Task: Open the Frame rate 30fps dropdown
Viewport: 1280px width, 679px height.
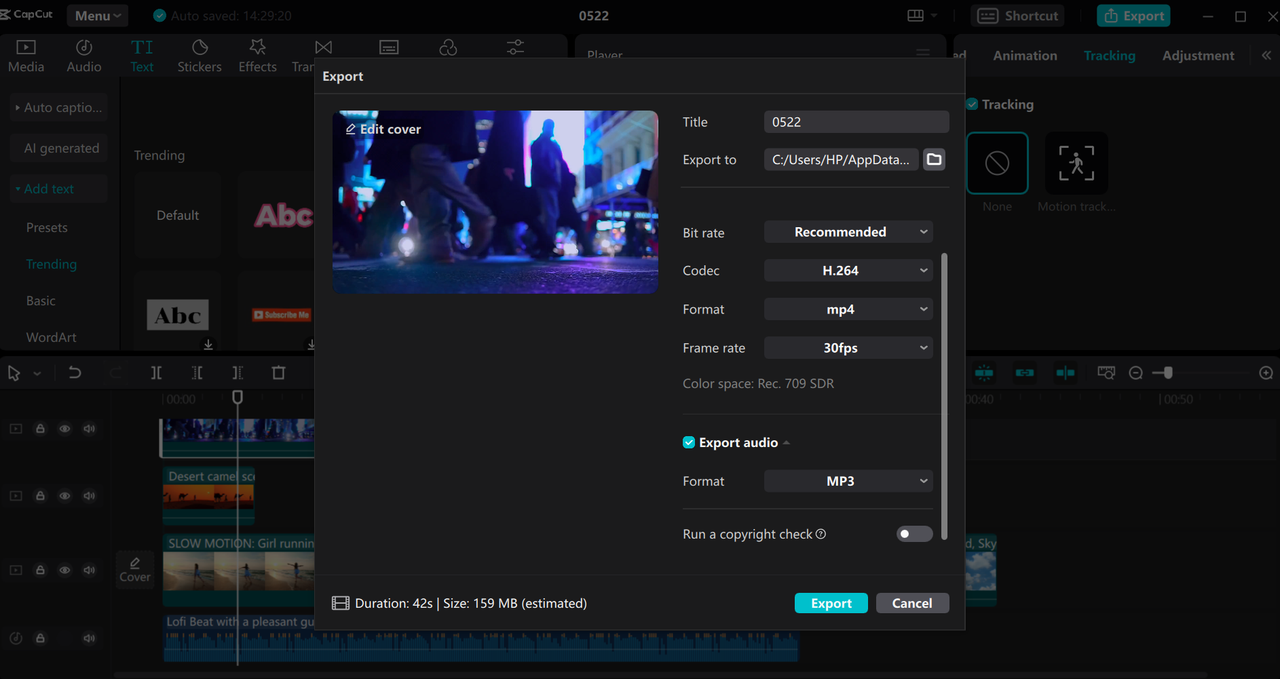Action: (x=848, y=348)
